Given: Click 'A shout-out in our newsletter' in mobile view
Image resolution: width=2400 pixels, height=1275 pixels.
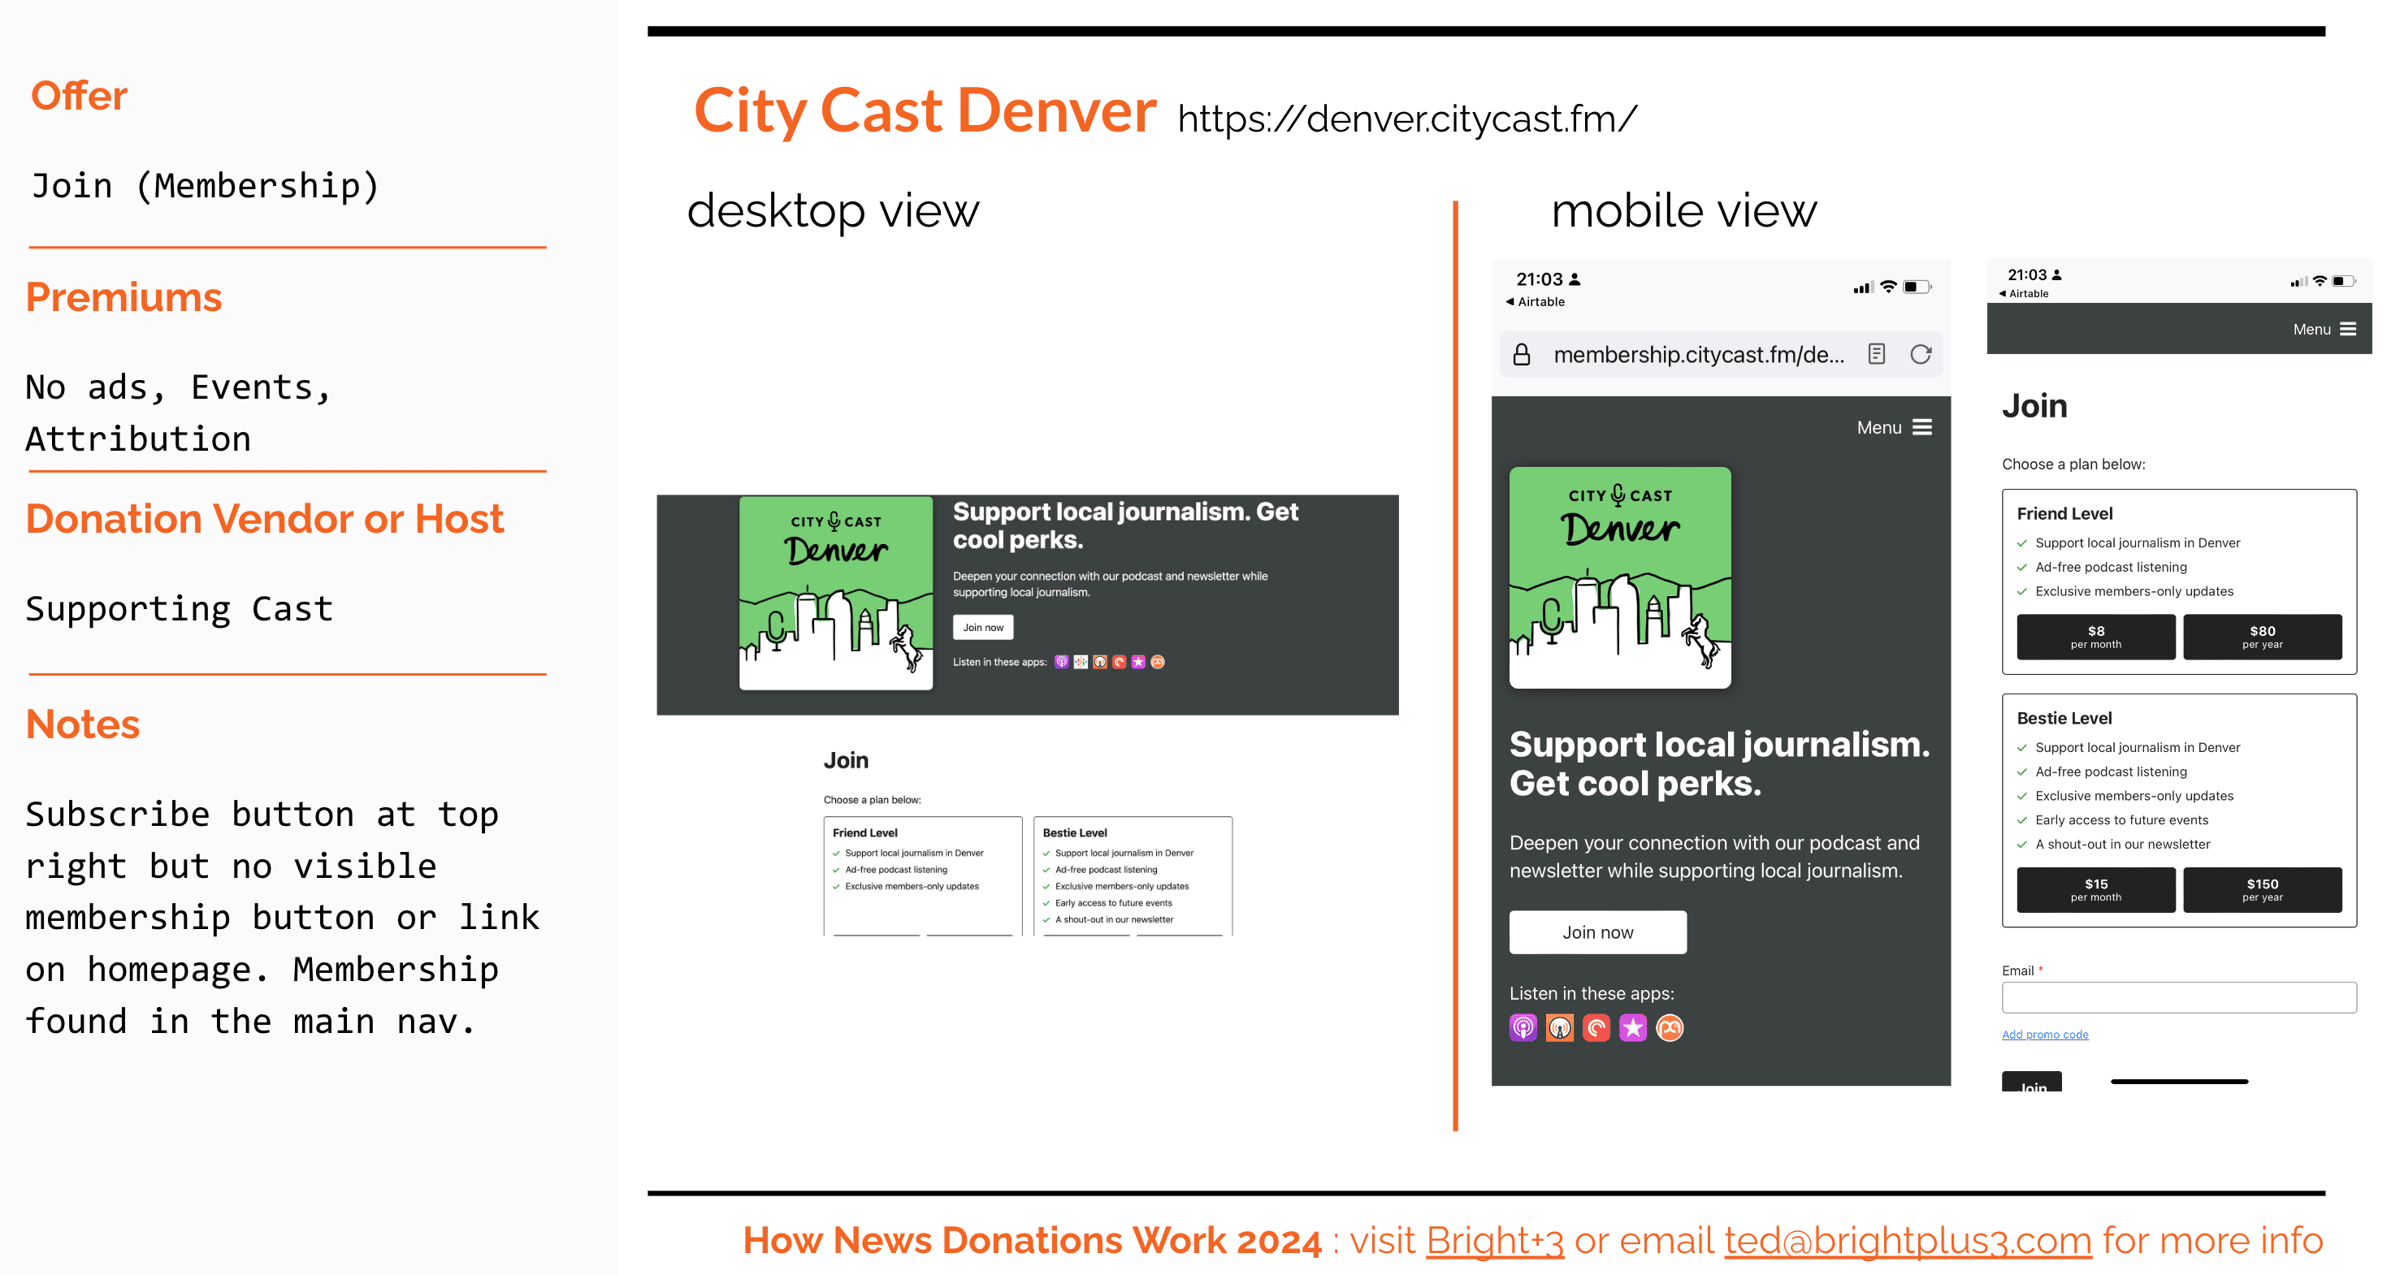Looking at the screenshot, I should point(2123,845).
